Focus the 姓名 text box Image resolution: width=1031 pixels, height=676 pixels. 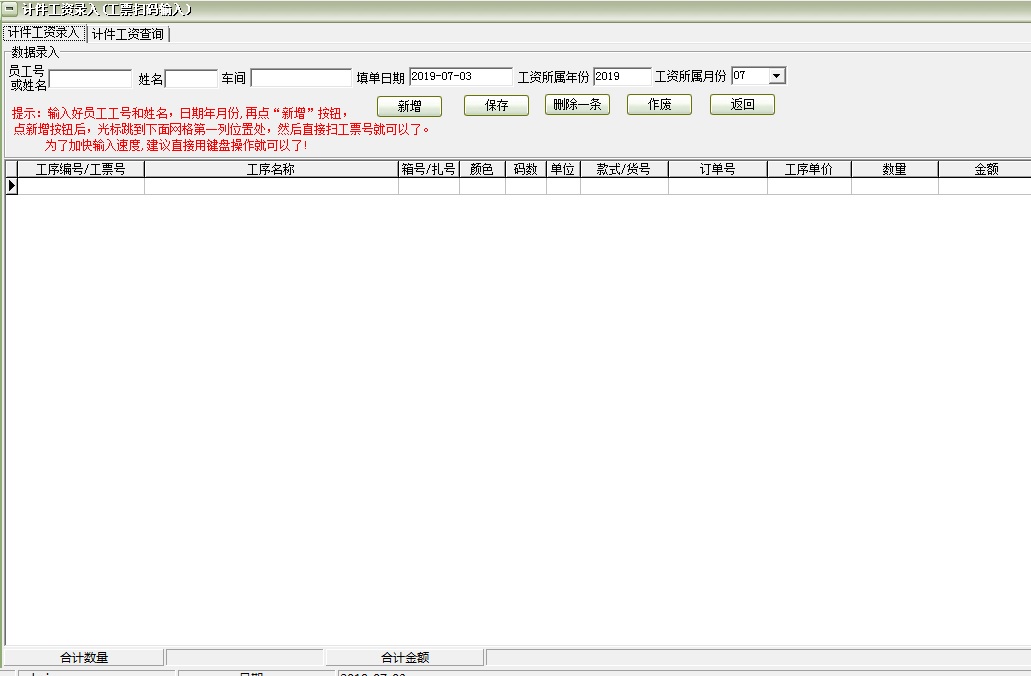[x=191, y=79]
